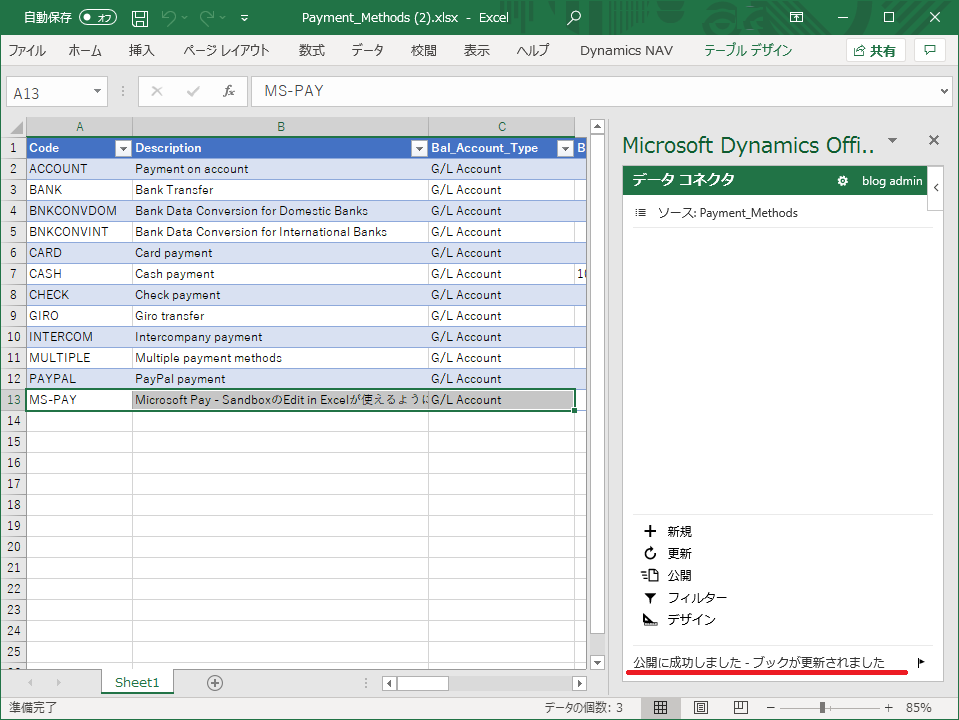Click the ソース list icon
959x720 pixels.
[x=640, y=213]
